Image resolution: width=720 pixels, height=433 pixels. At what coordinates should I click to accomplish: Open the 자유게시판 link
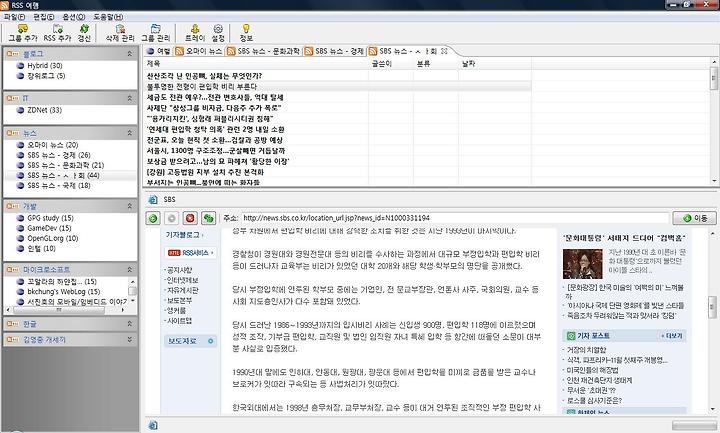pos(182,291)
